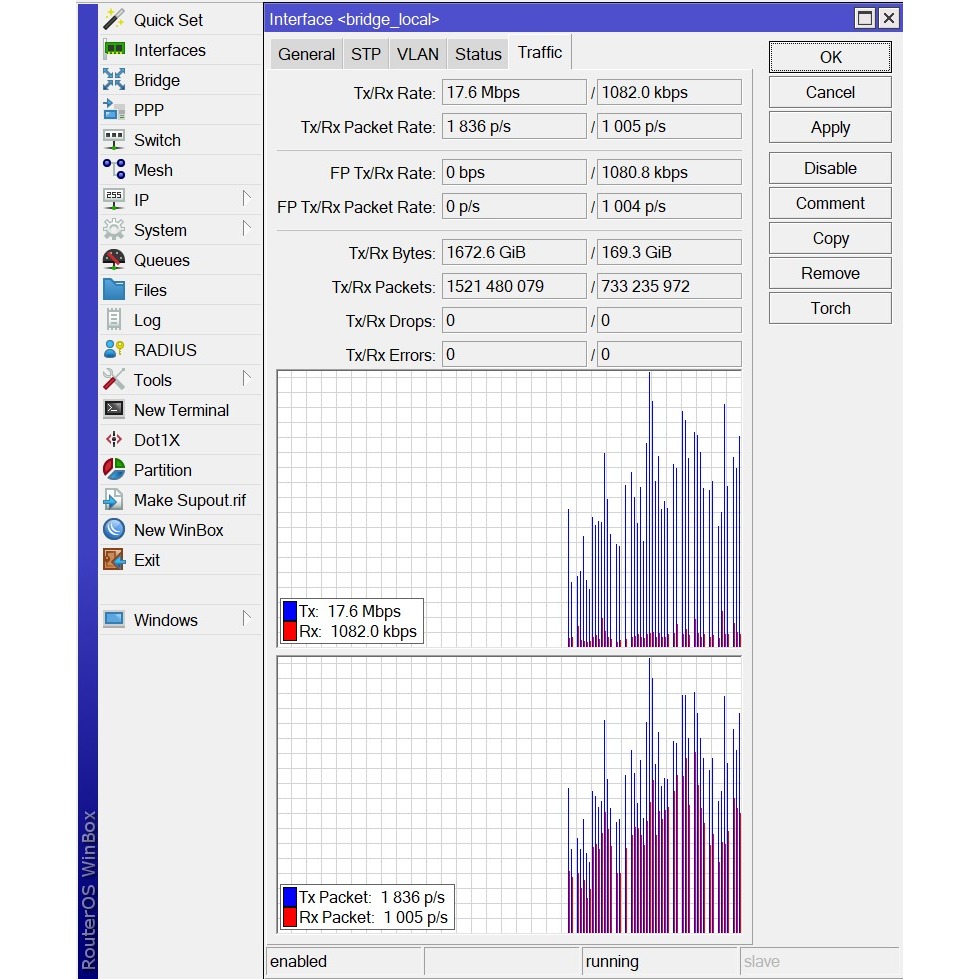
Task: Click the Windows monitor icon
Action: tap(114, 619)
